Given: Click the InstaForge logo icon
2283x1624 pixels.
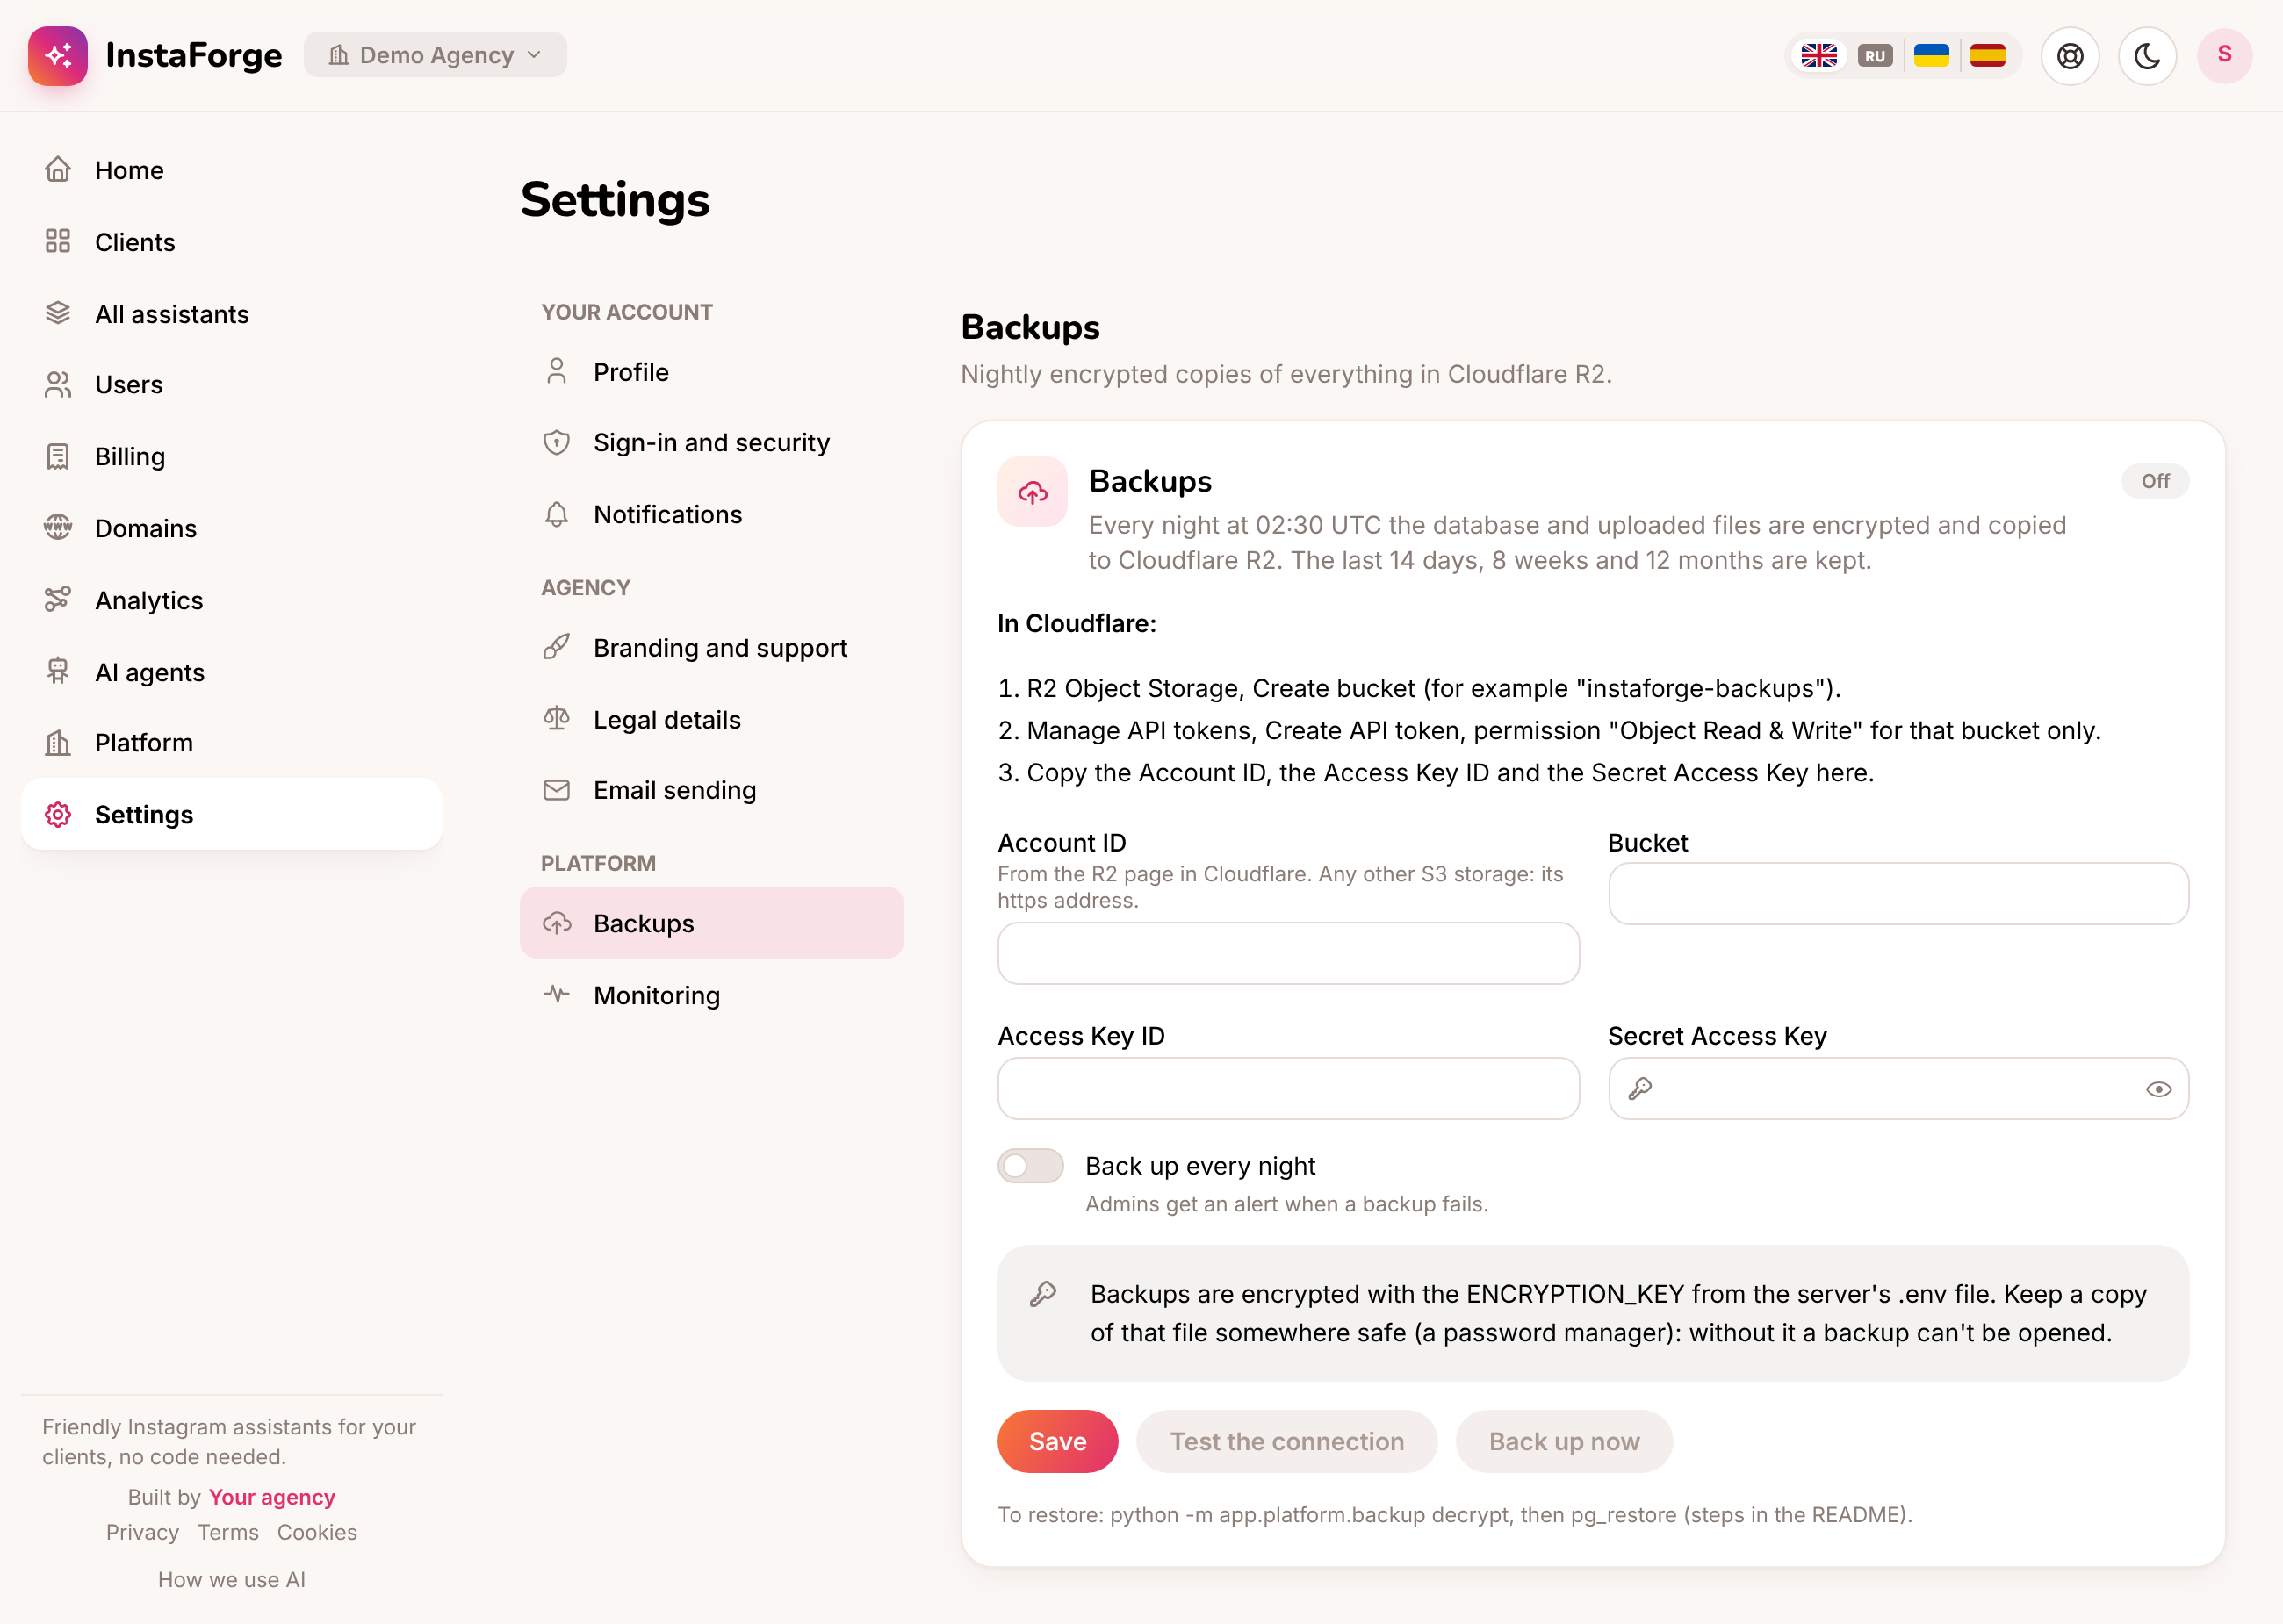Looking at the screenshot, I should (58, 56).
